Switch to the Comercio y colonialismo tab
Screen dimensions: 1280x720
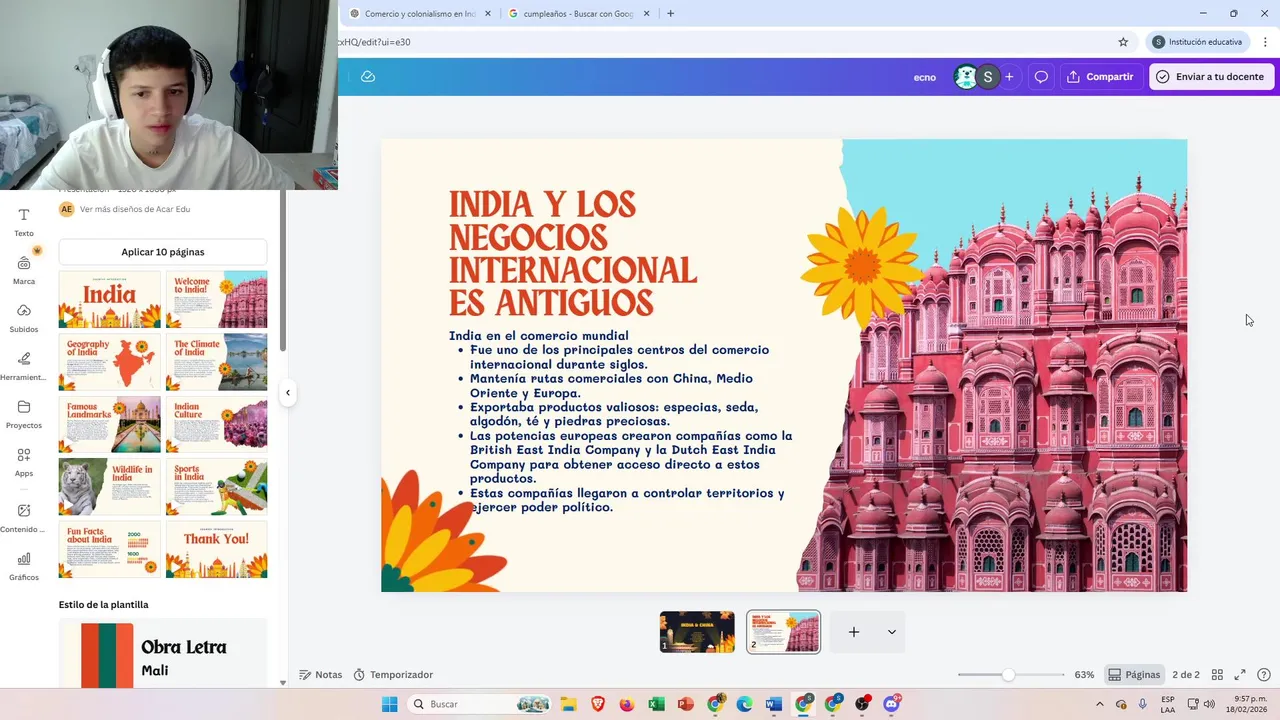(421, 14)
